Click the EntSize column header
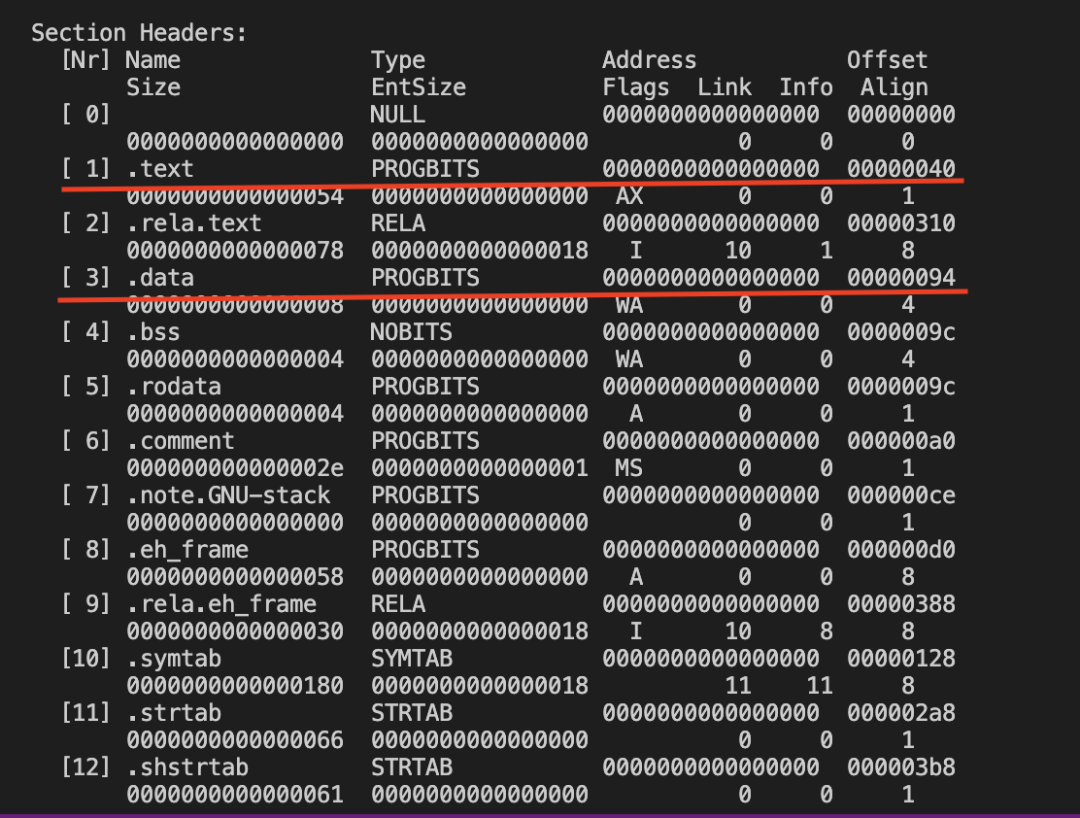The height and width of the screenshot is (818, 1080). coord(418,87)
